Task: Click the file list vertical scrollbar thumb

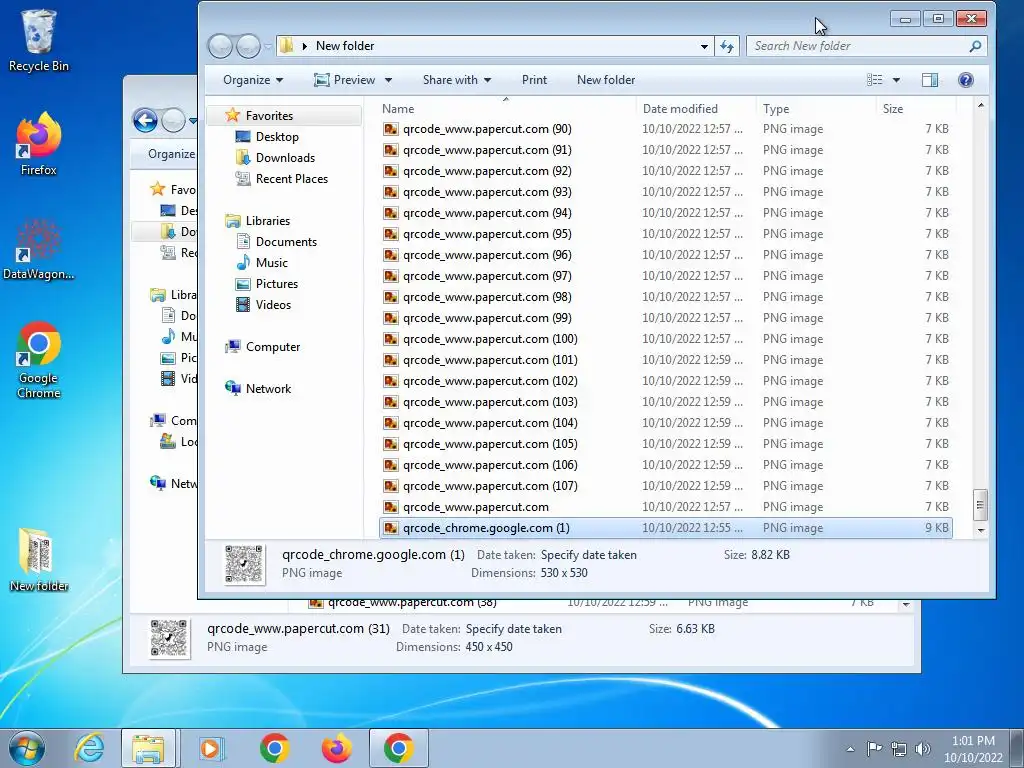Action: tap(980, 505)
